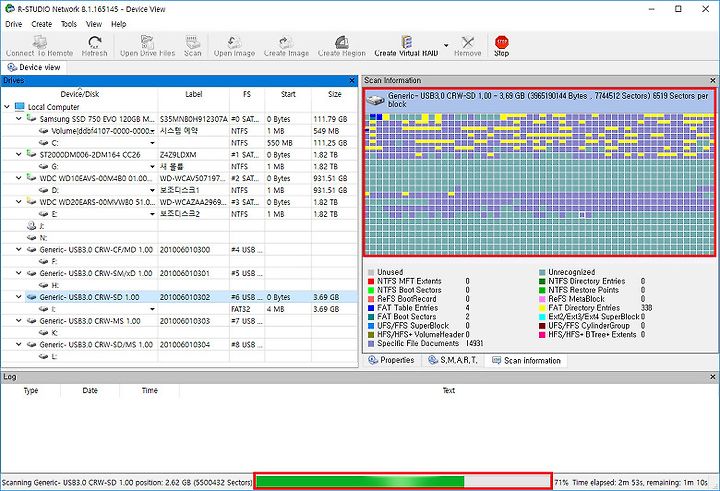Close the Scan Information panel
The image size is (720, 491).
(x=713, y=80)
